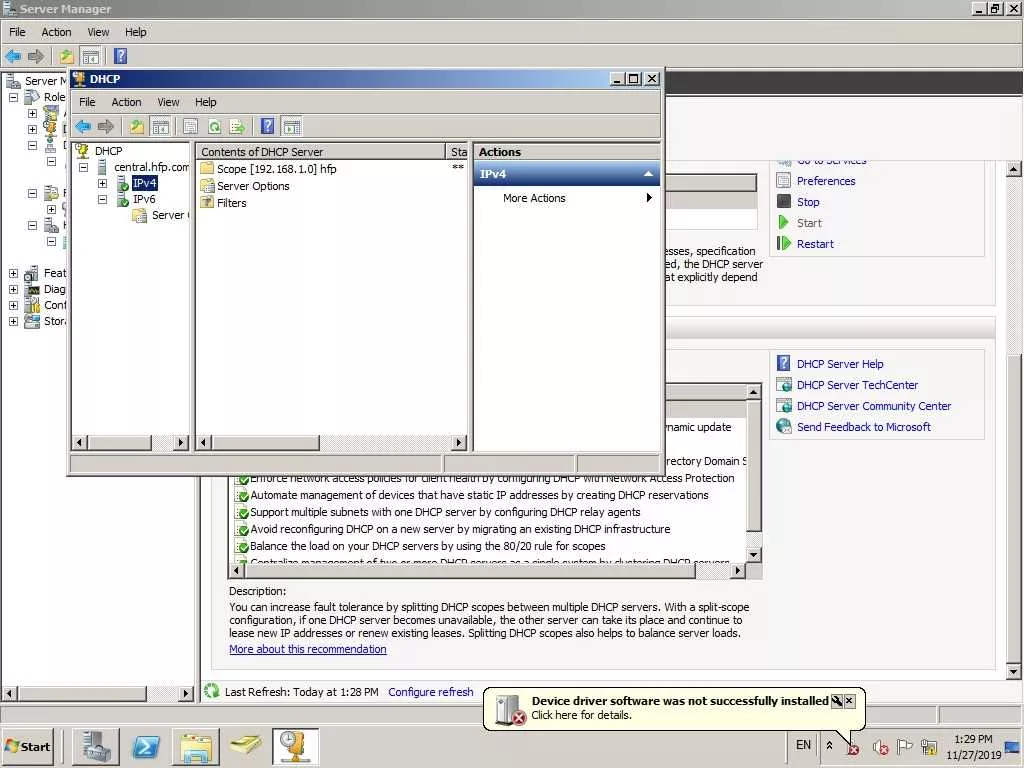The height and width of the screenshot is (768, 1024).
Task: Click DHCP Server Help question-mark icon
Action: coord(784,363)
